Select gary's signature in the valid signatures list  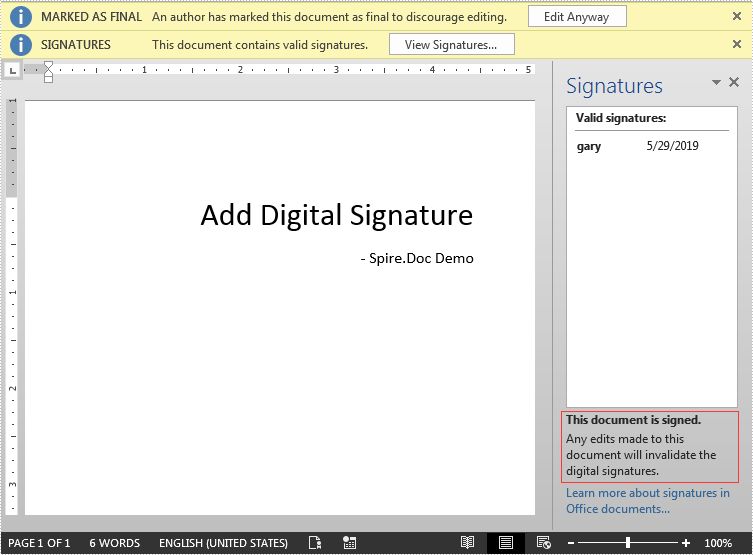pos(652,146)
